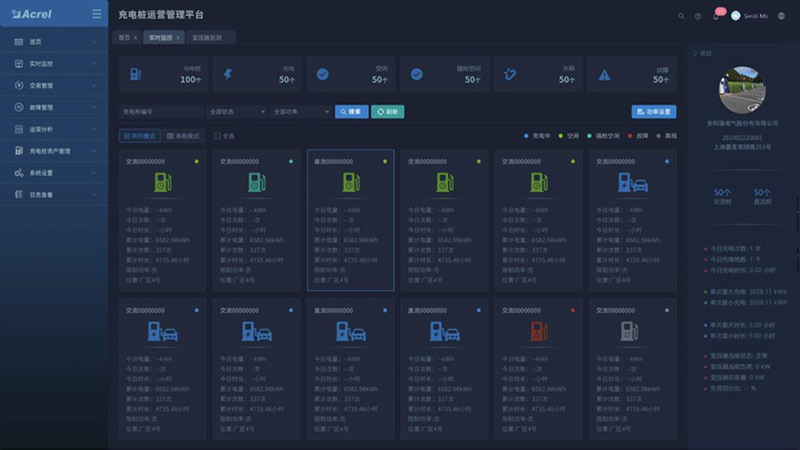800x450 pixels.
Task: Click the warning triangle 故障 summary icon
Action: pos(604,75)
